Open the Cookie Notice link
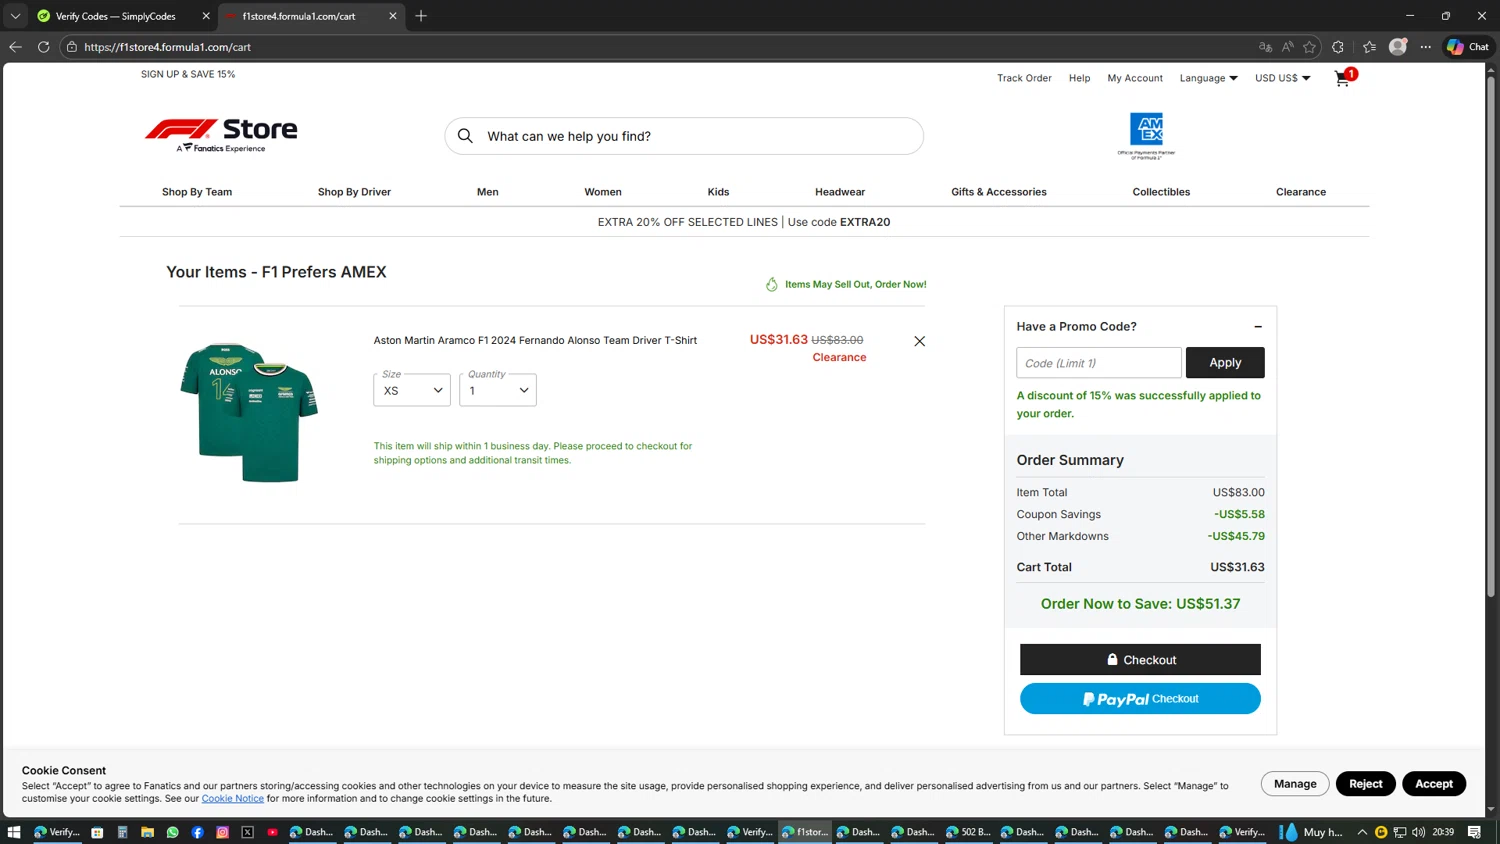Image resolution: width=1500 pixels, height=844 pixels. [233, 799]
